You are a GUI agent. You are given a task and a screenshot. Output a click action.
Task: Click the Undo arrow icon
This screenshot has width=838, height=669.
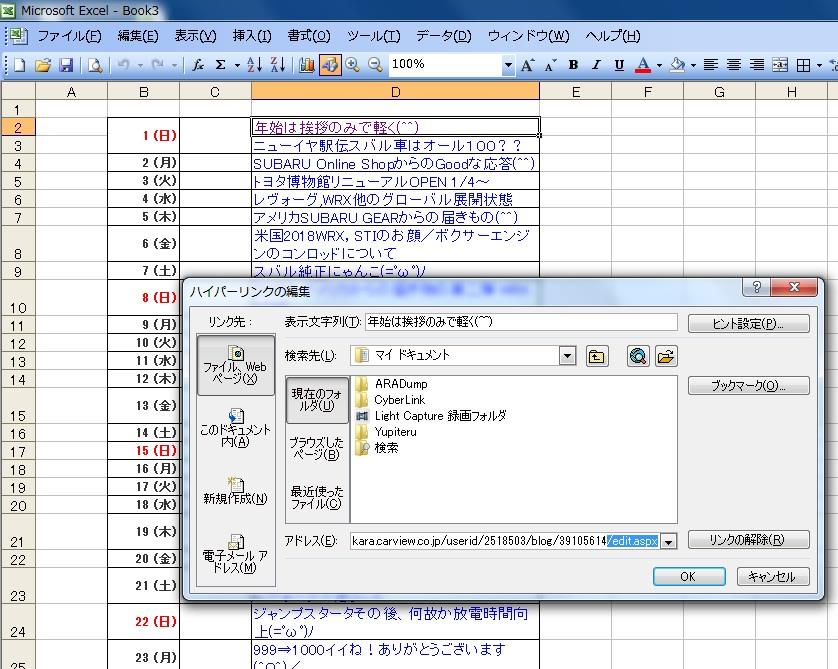tap(123, 65)
